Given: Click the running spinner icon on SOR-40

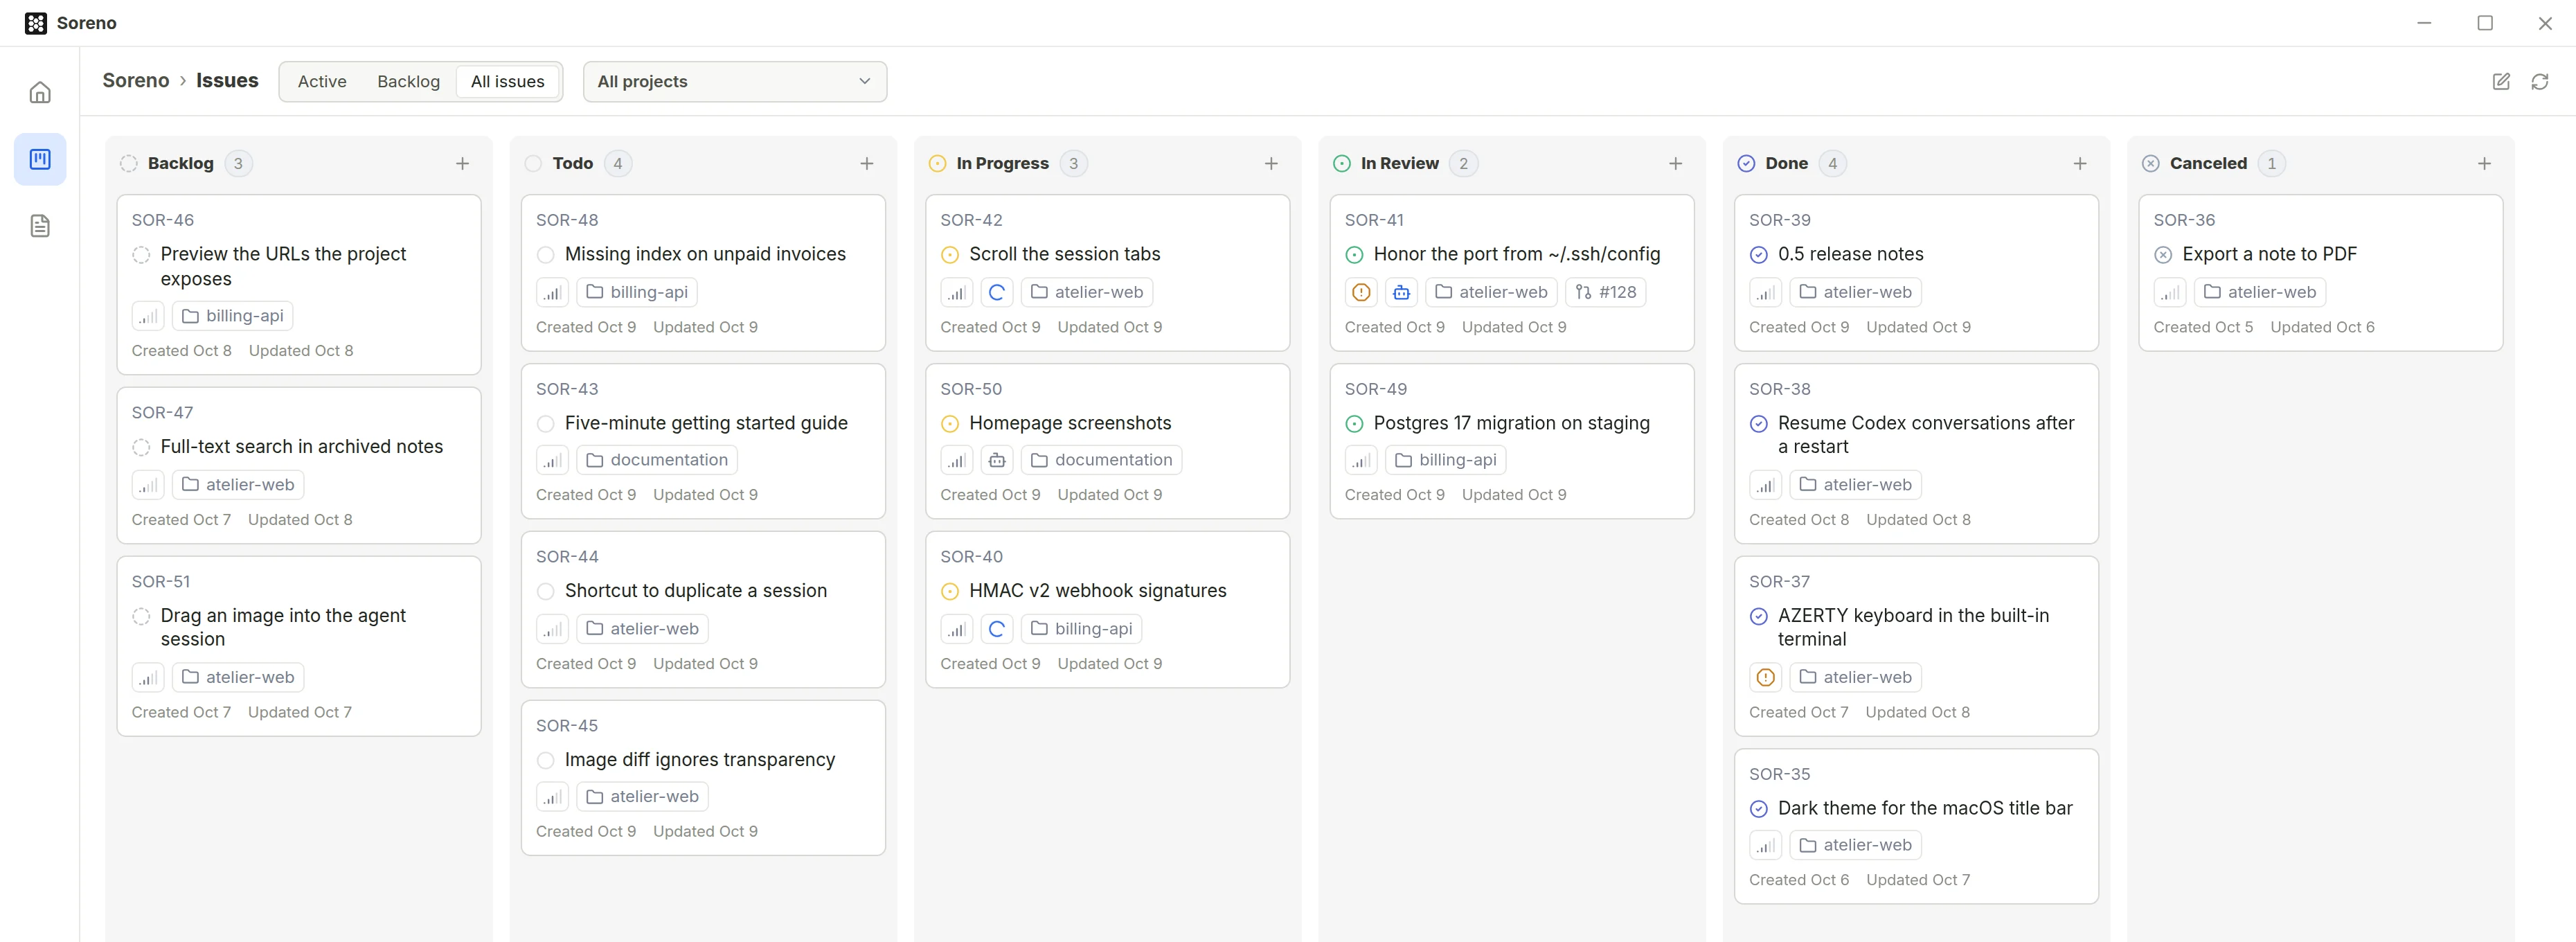Looking at the screenshot, I should click(x=997, y=629).
